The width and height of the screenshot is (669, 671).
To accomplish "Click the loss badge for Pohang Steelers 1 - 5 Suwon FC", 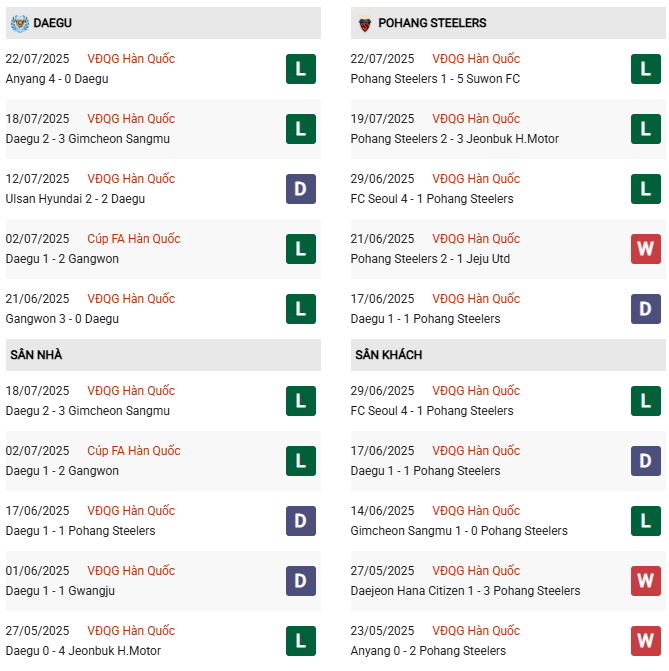I will click(645, 69).
